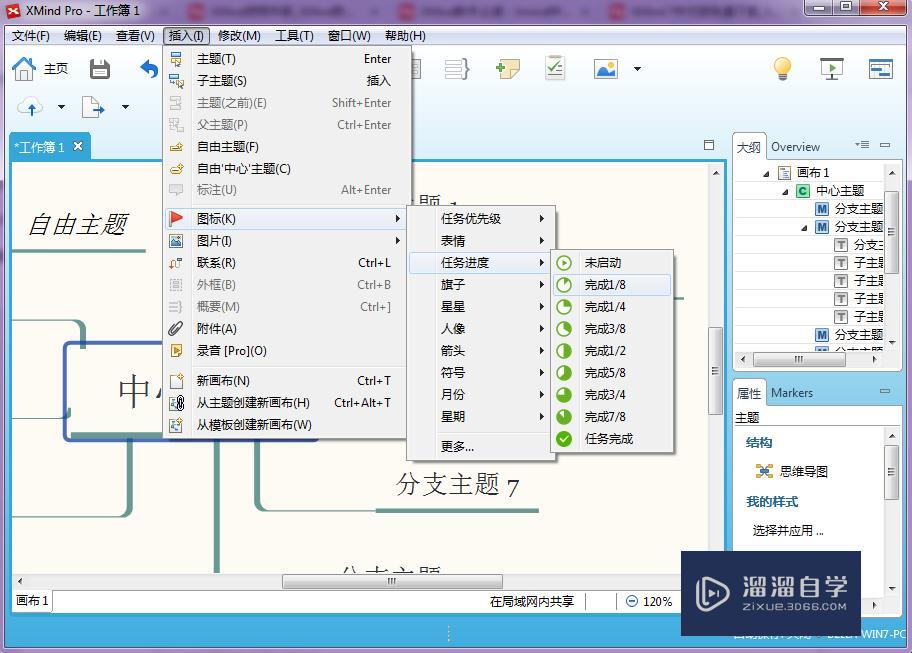Open the 查看(V) menu
912x653 pixels.
coord(135,36)
